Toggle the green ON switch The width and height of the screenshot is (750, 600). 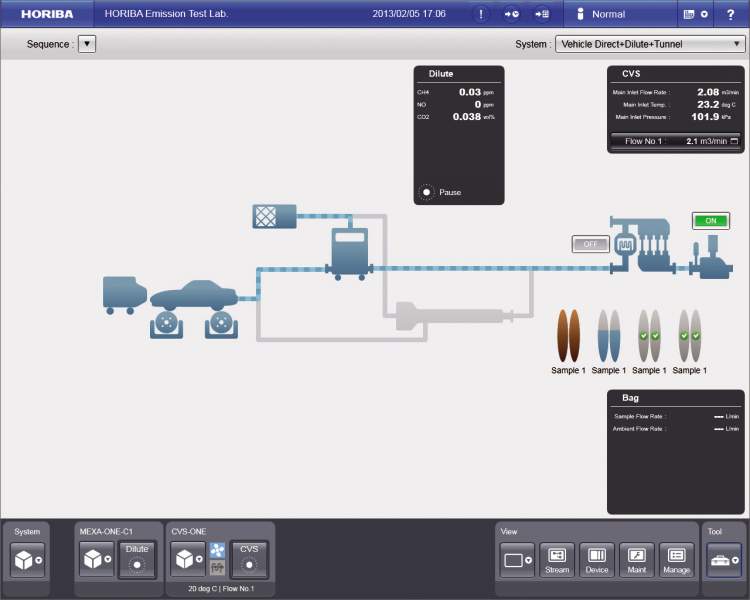pyautogui.click(x=710, y=221)
